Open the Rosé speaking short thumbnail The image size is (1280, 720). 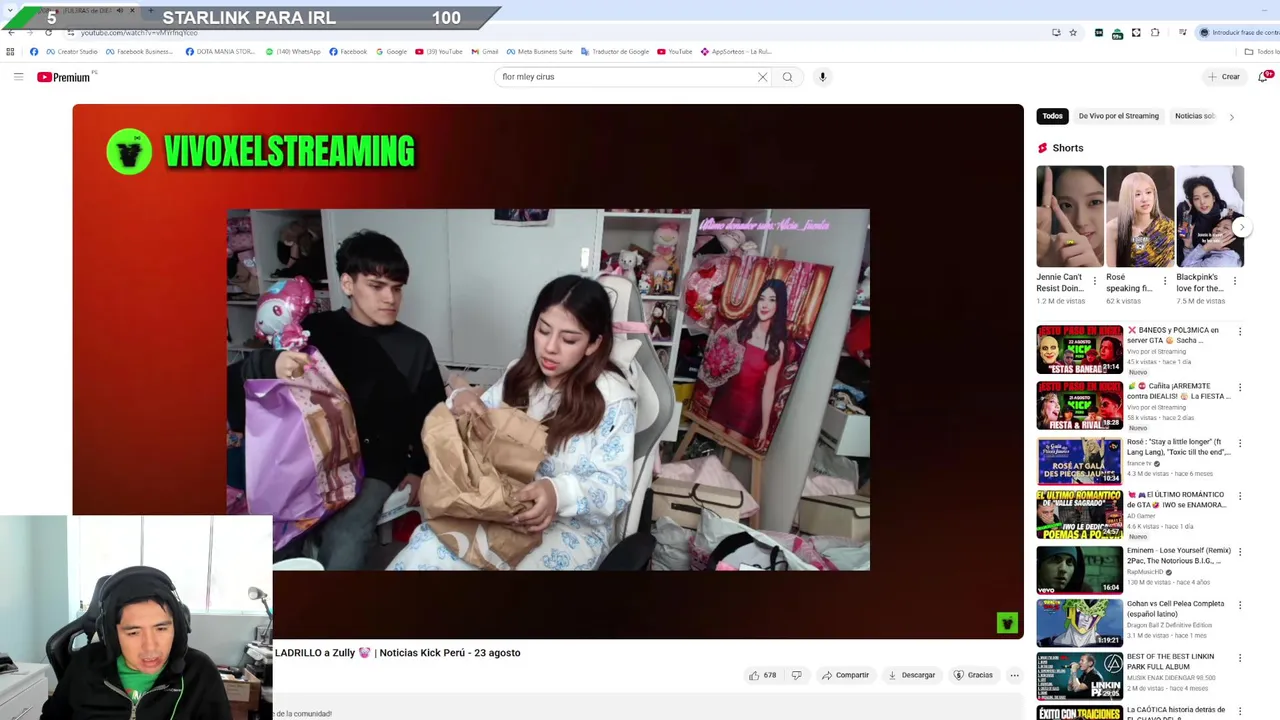click(x=1140, y=216)
